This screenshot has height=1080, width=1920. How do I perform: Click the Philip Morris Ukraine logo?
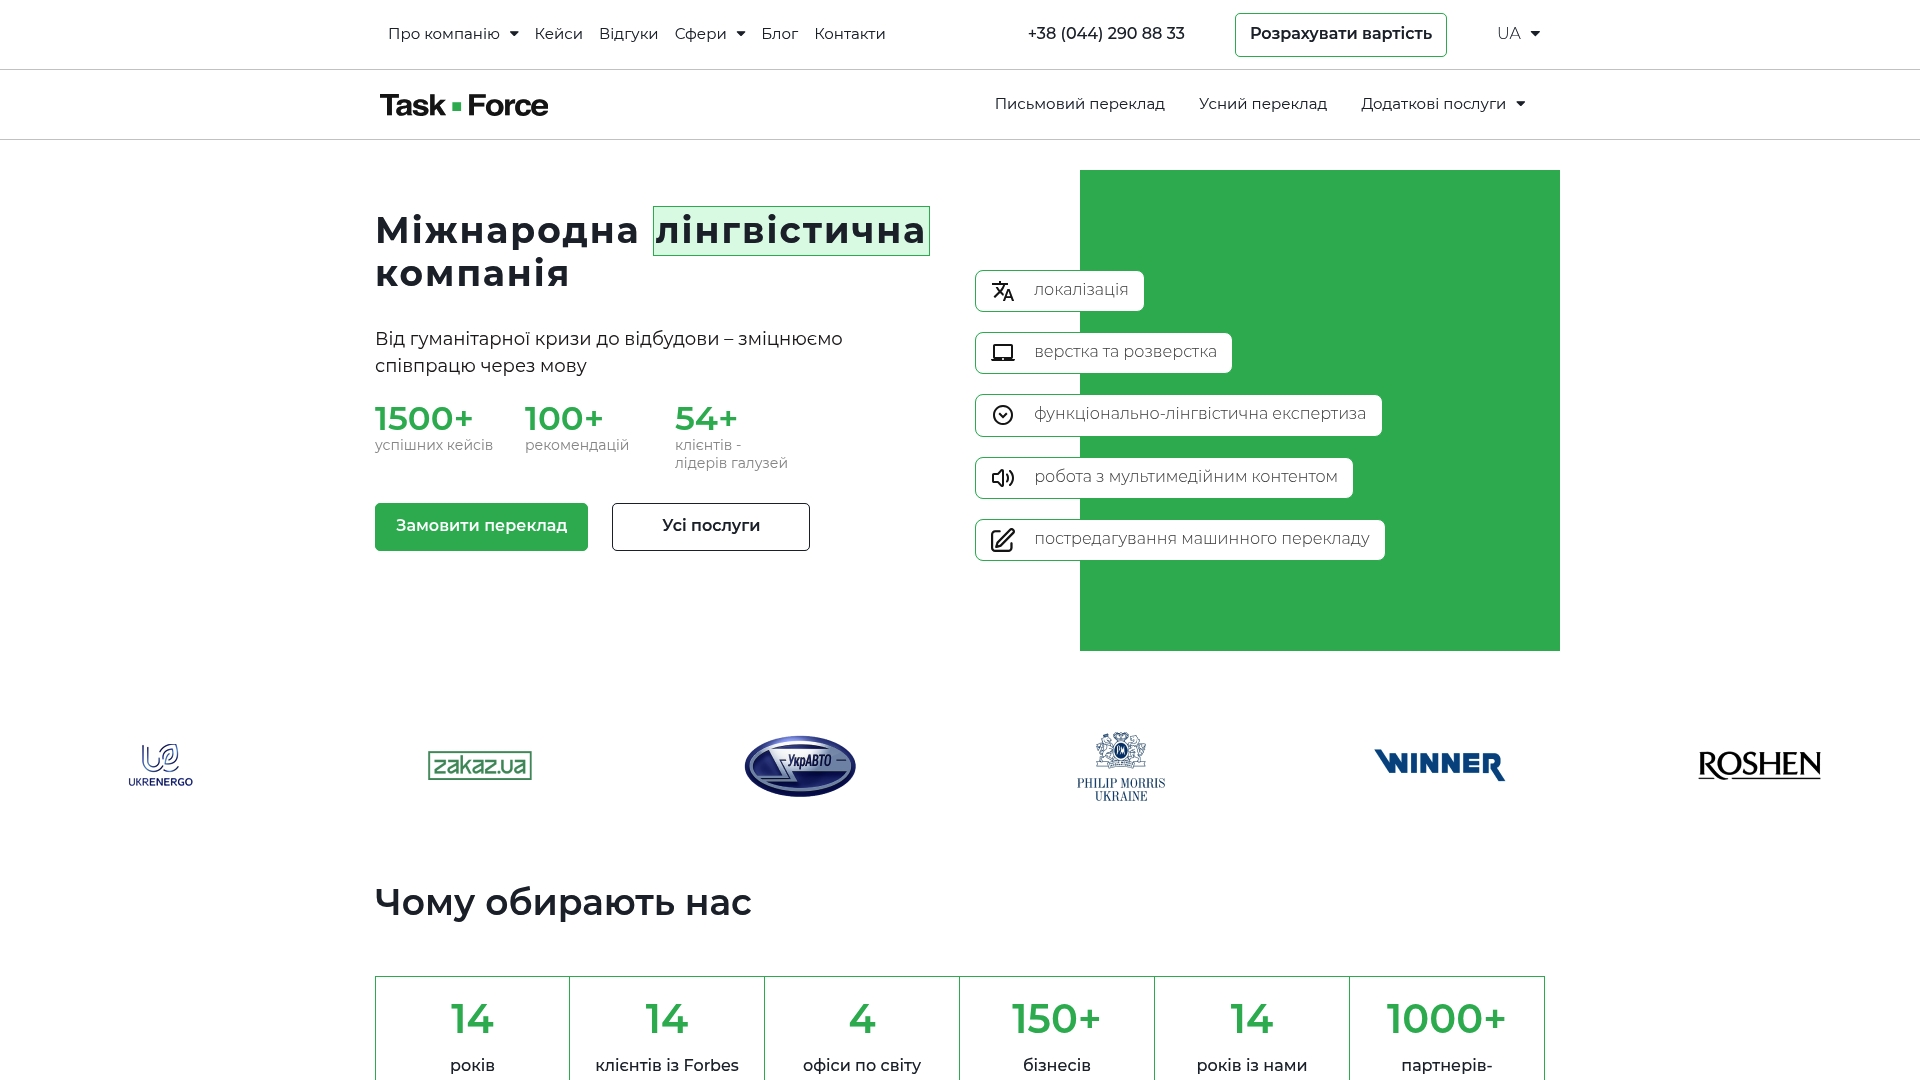click(x=1121, y=766)
